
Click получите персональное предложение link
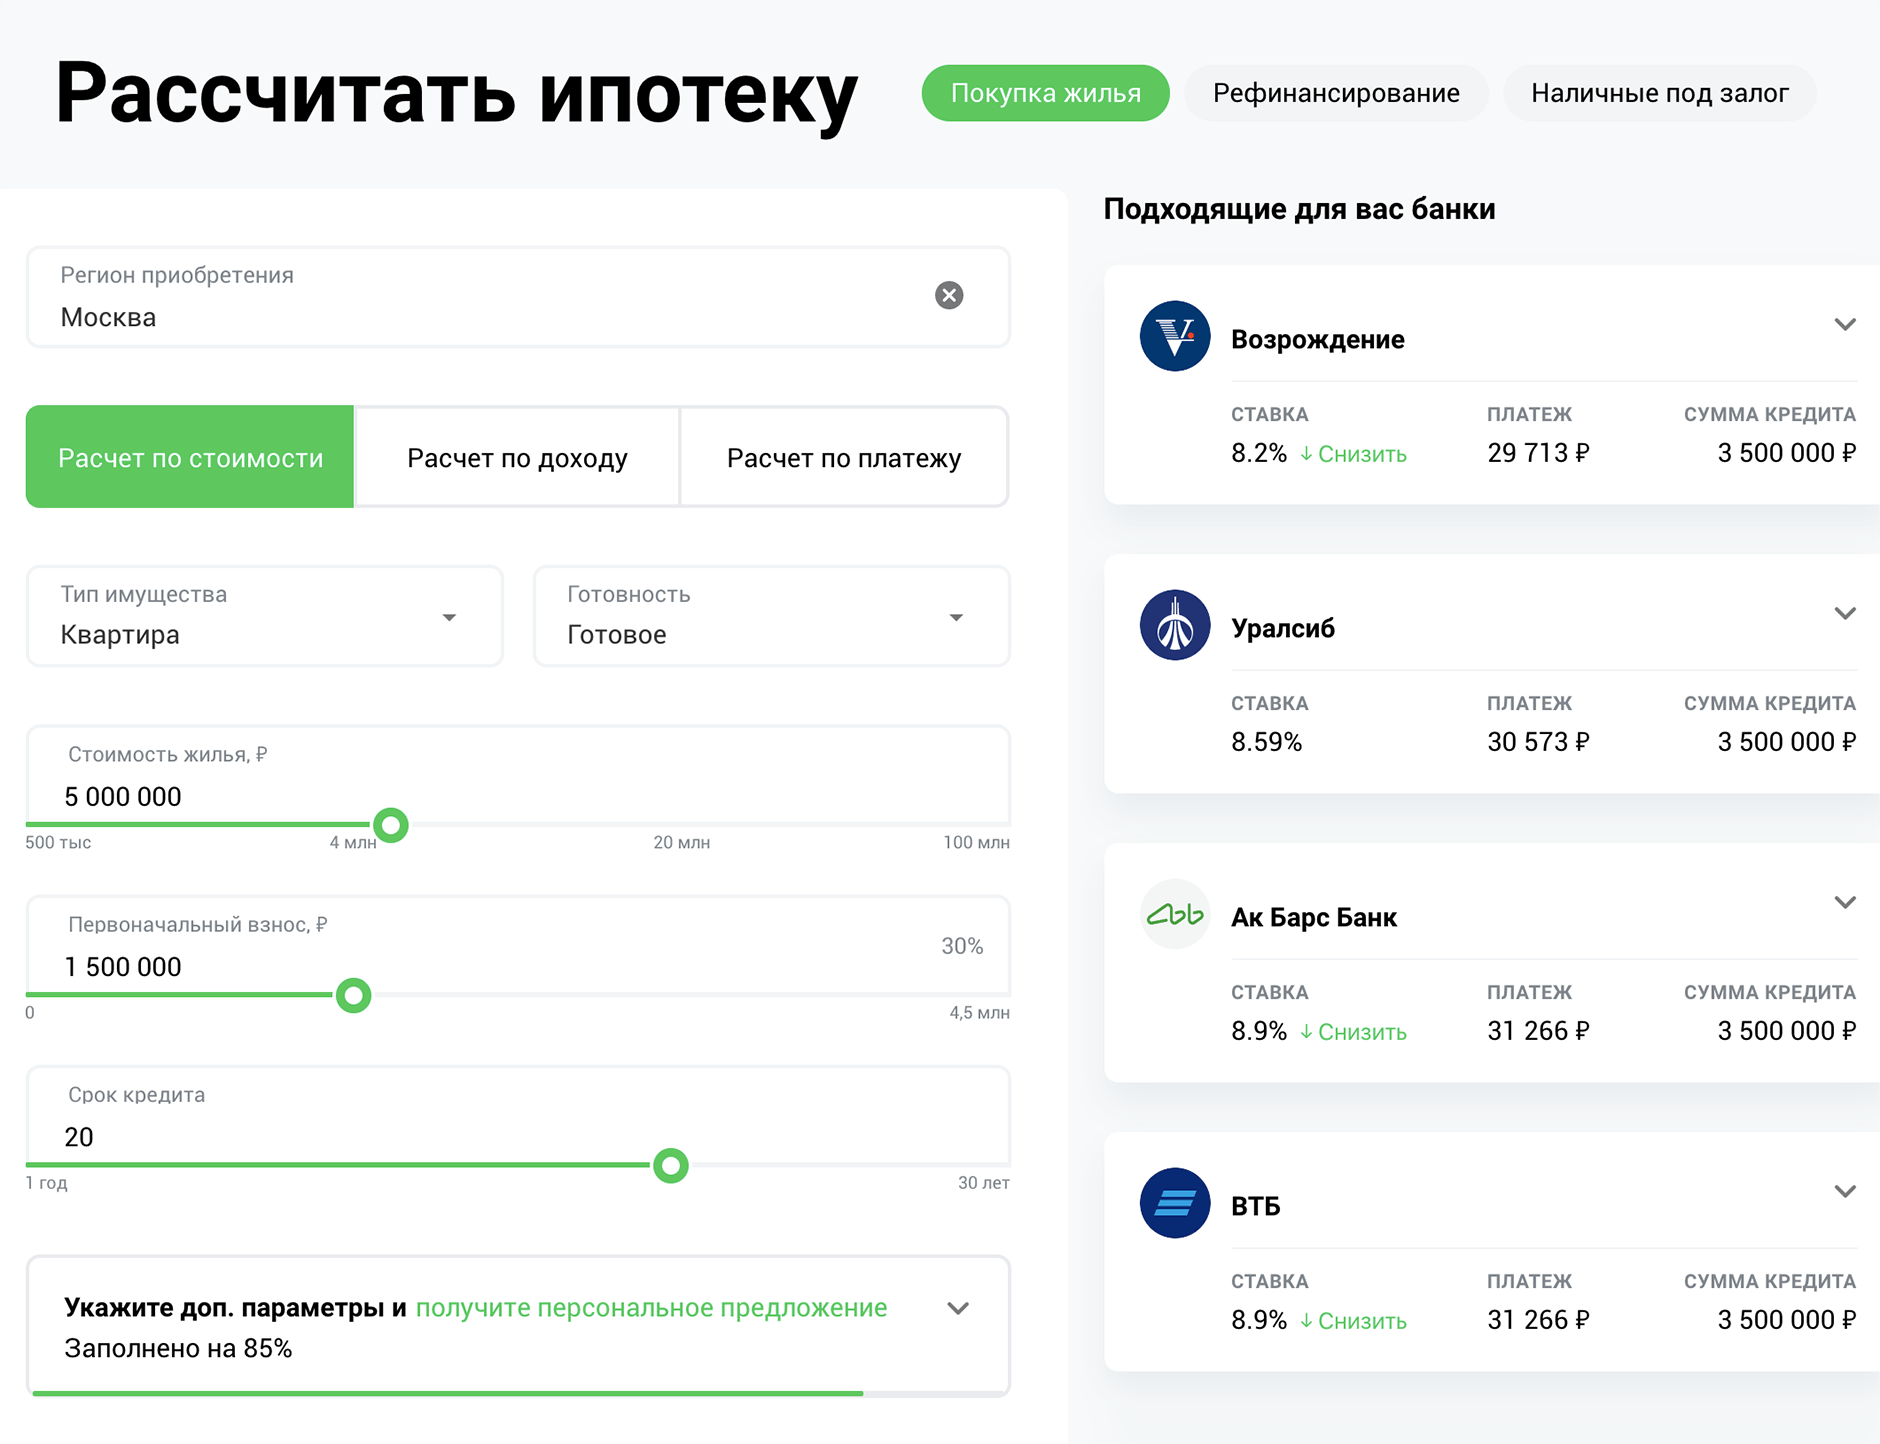pyautogui.click(x=651, y=1308)
